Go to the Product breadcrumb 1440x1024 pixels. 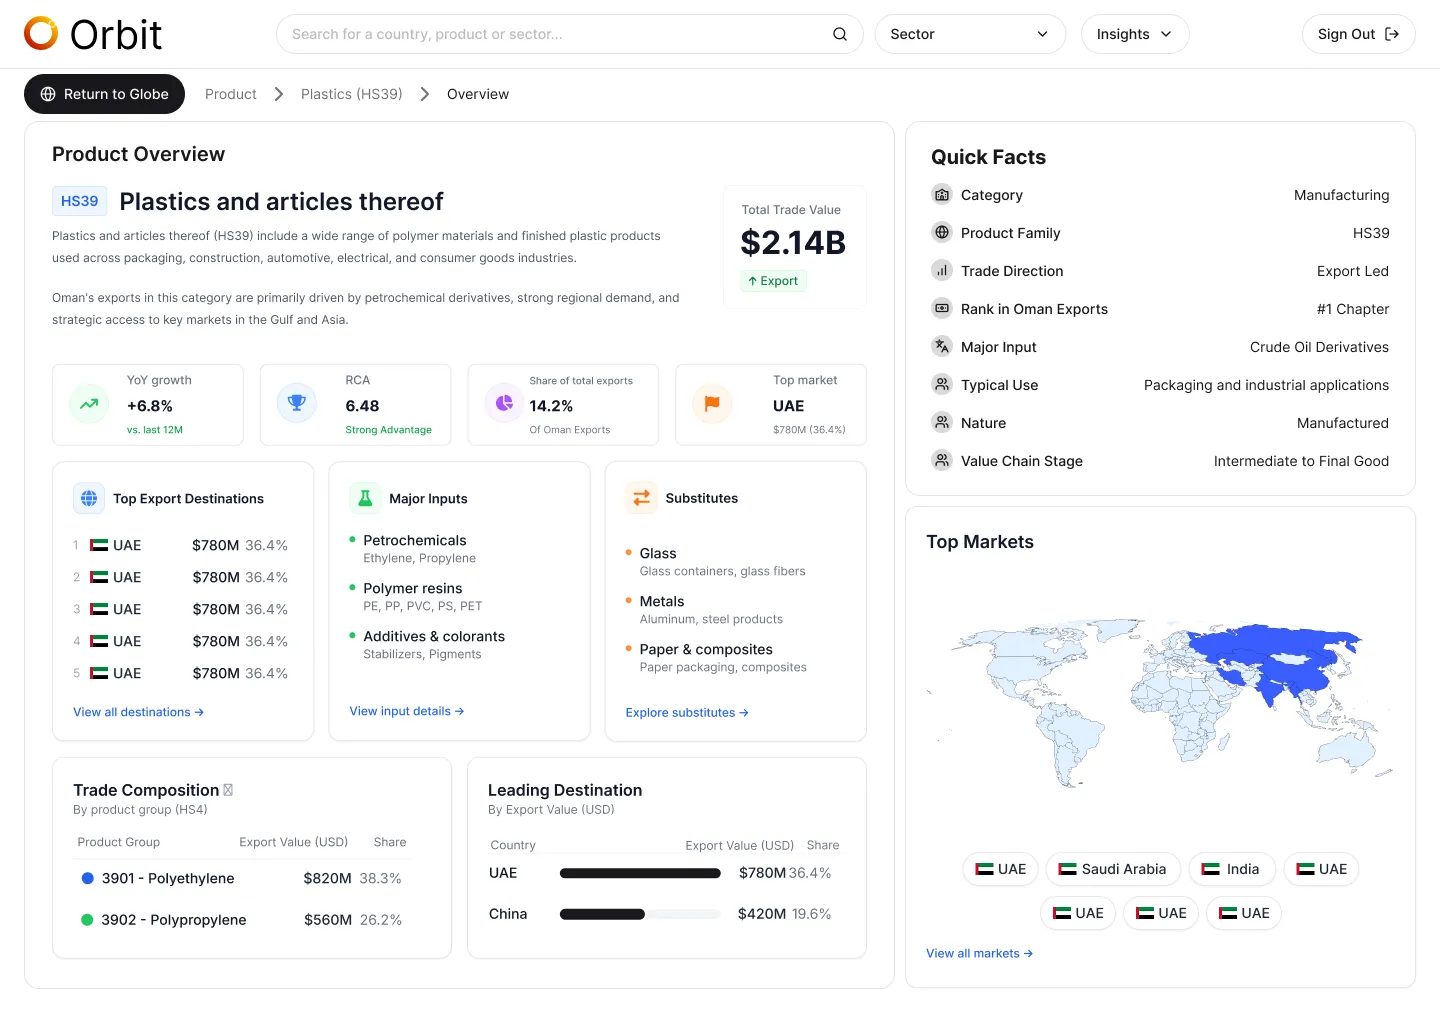tap(231, 94)
